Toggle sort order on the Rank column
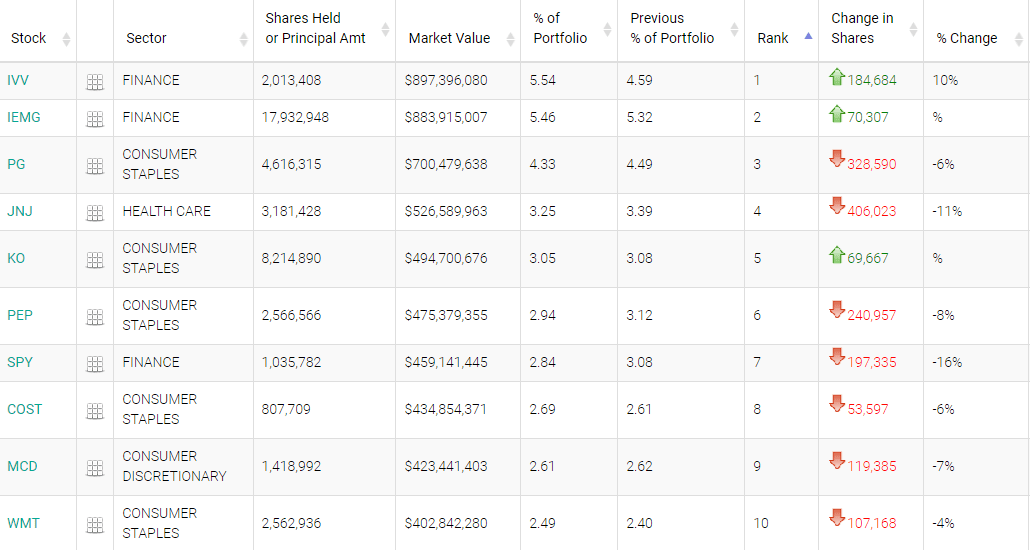 pyautogui.click(x=773, y=38)
